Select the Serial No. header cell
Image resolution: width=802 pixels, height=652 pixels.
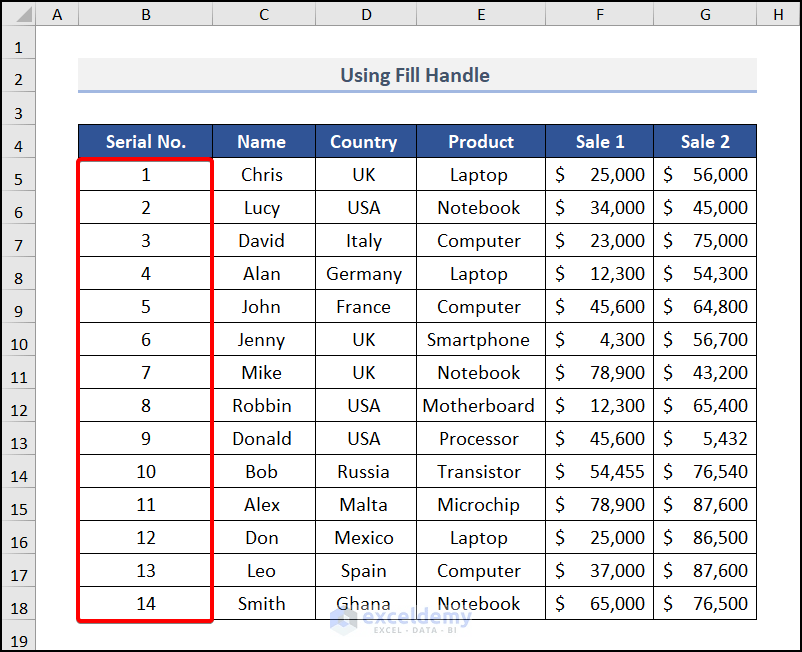pos(145,142)
